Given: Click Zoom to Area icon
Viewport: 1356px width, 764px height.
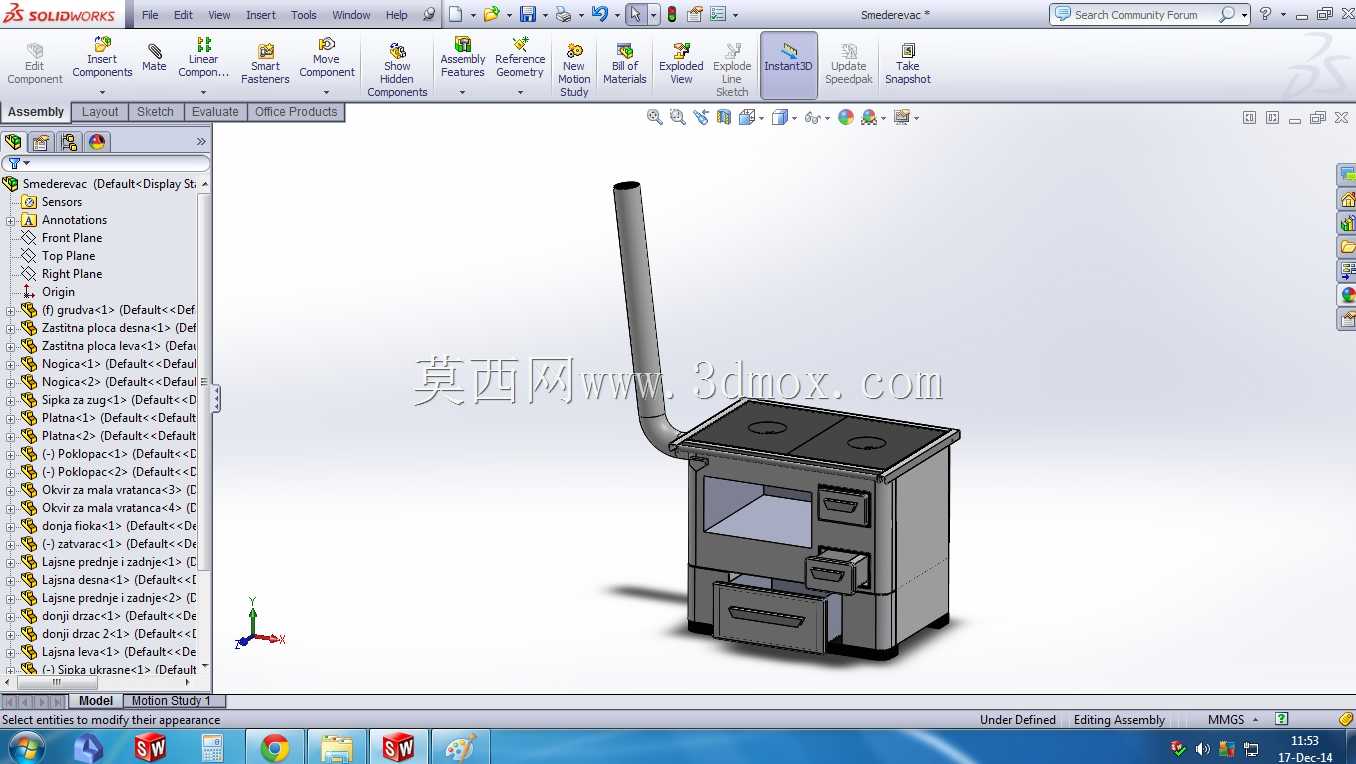Looking at the screenshot, I should [677, 117].
